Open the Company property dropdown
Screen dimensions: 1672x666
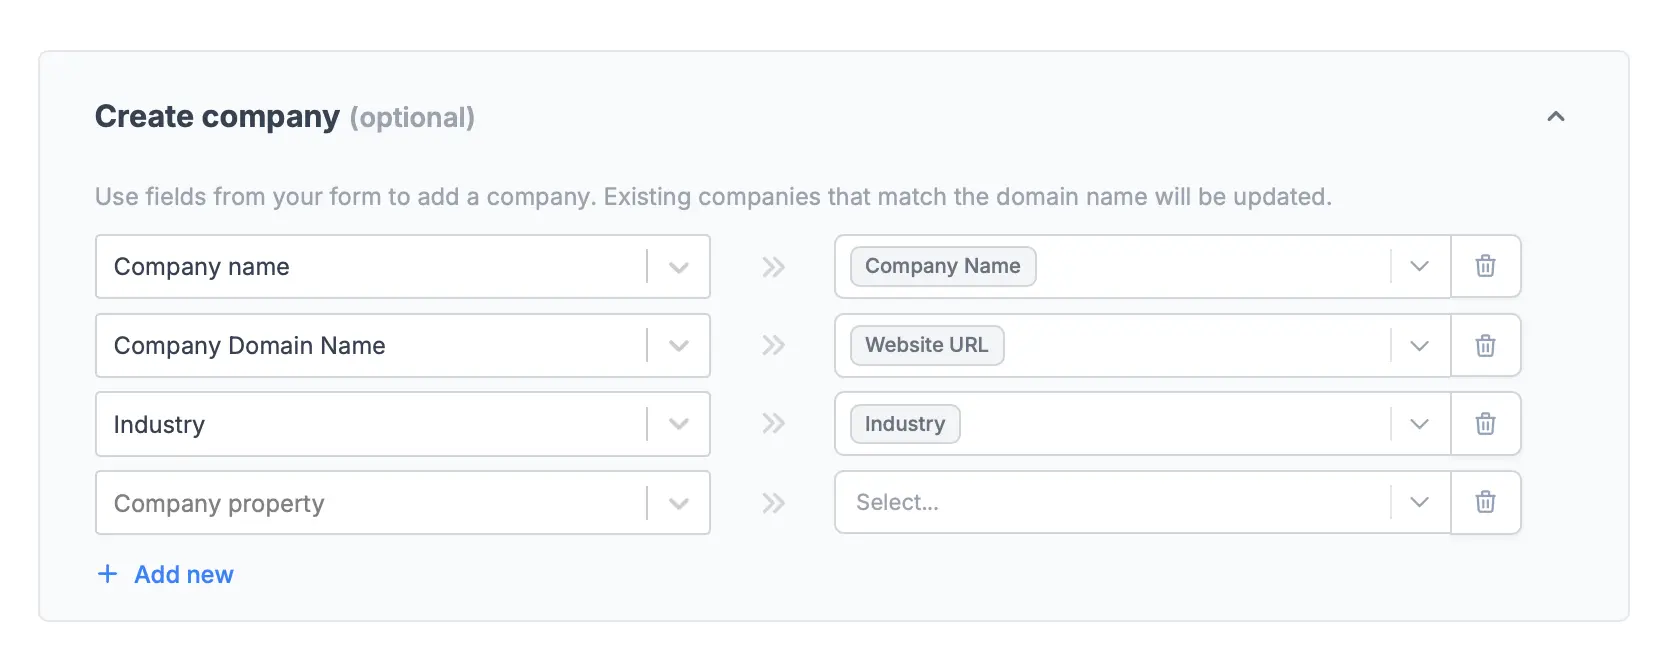coord(679,503)
